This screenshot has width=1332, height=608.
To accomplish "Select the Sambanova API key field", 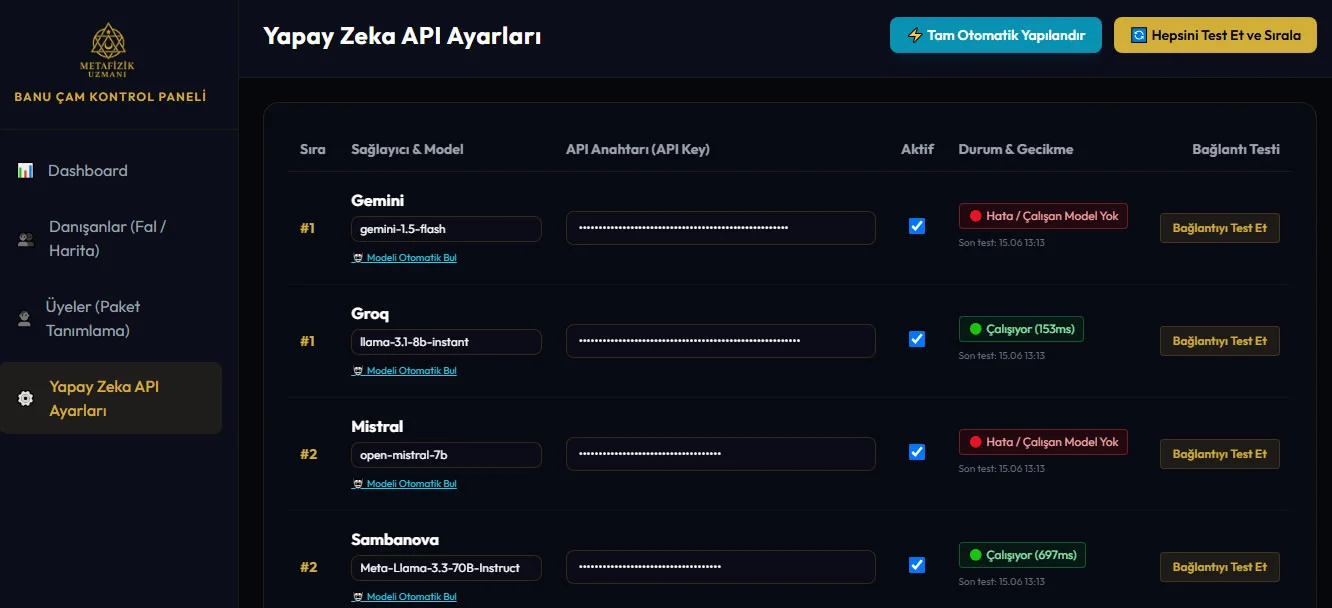I will tap(721, 567).
